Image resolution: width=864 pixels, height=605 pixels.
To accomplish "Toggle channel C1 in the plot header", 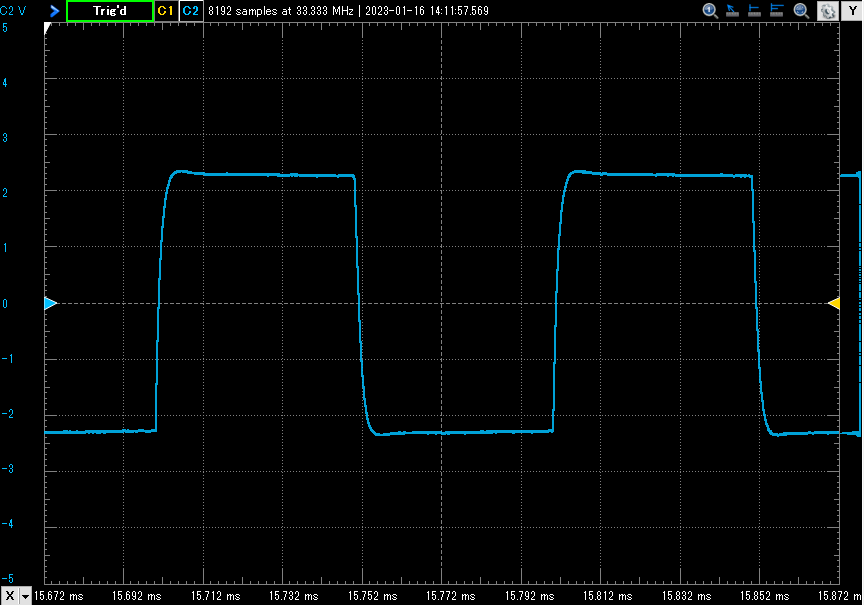I will tap(165, 10).
